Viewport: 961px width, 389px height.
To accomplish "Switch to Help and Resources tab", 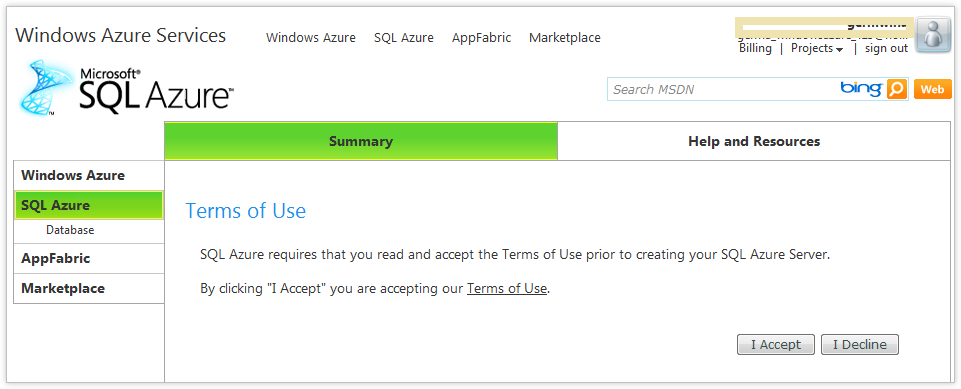I will click(x=754, y=142).
